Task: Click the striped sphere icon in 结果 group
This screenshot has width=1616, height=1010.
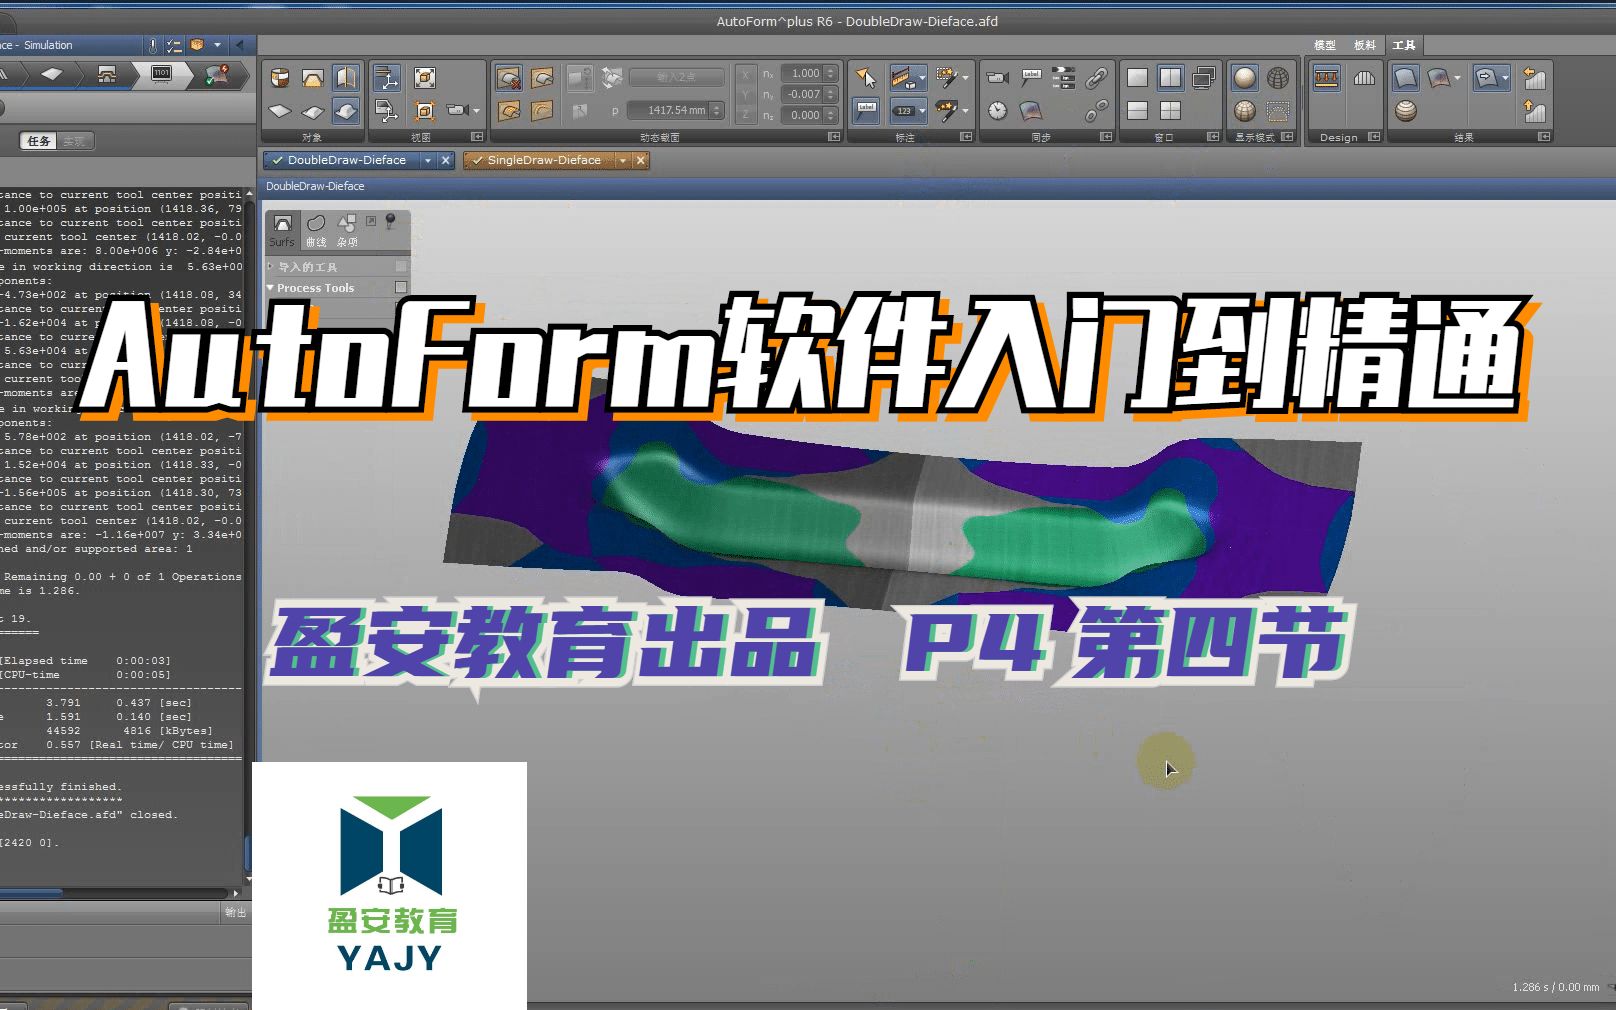Action: [x=1406, y=111]
